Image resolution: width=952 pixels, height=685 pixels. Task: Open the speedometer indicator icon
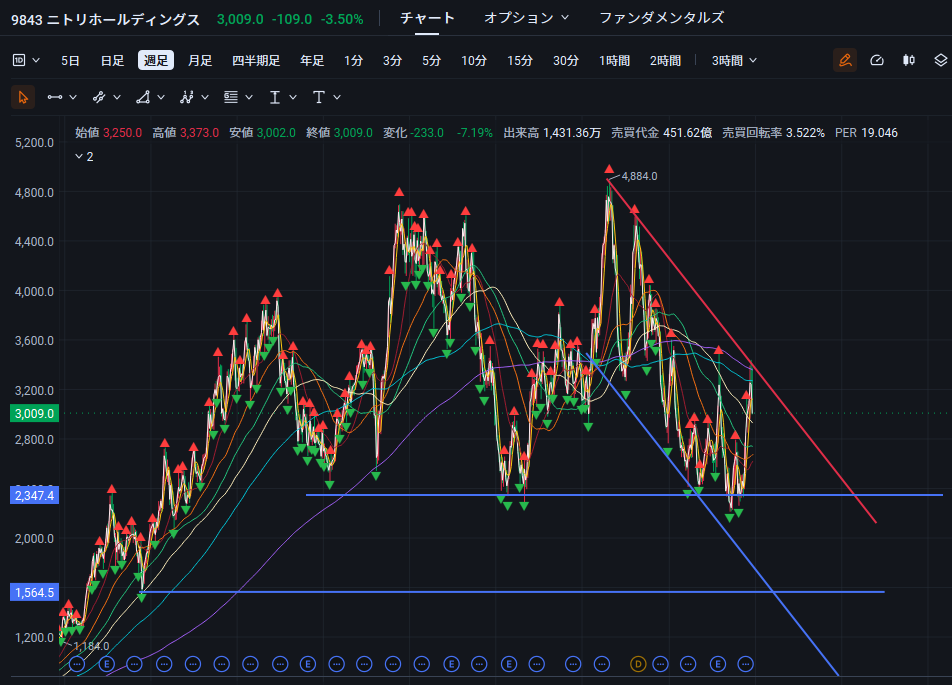click(877, 60)
